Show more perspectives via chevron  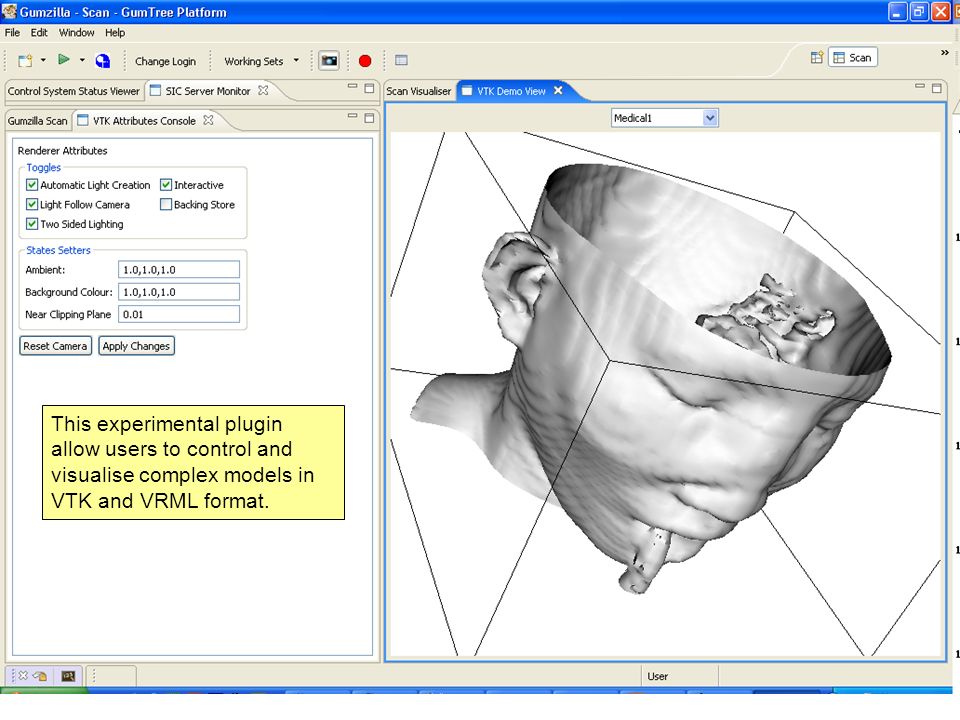coord(945,53)
